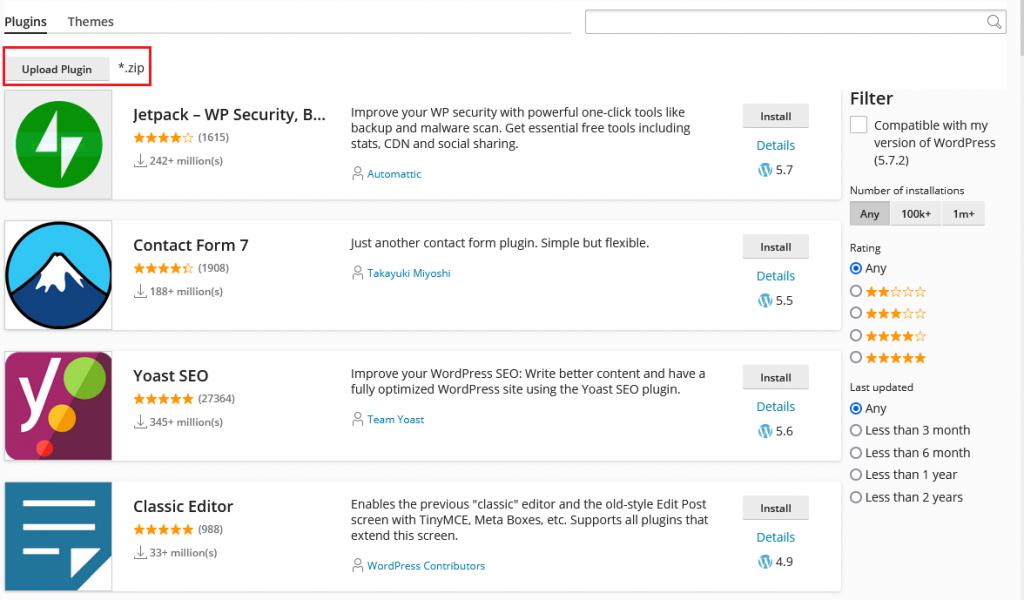Viewport: 1024px width, 600px height.
Task: Click the Upload Plugin button
Action: [57, 69]
